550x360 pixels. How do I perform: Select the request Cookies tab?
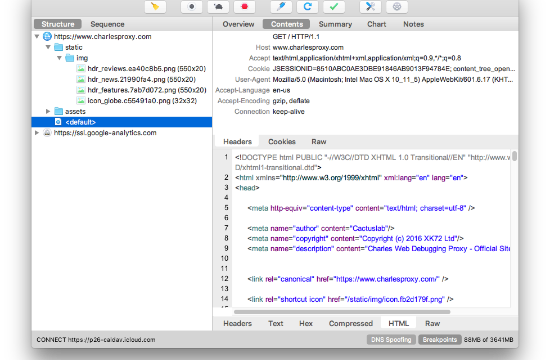pos(282,141)
